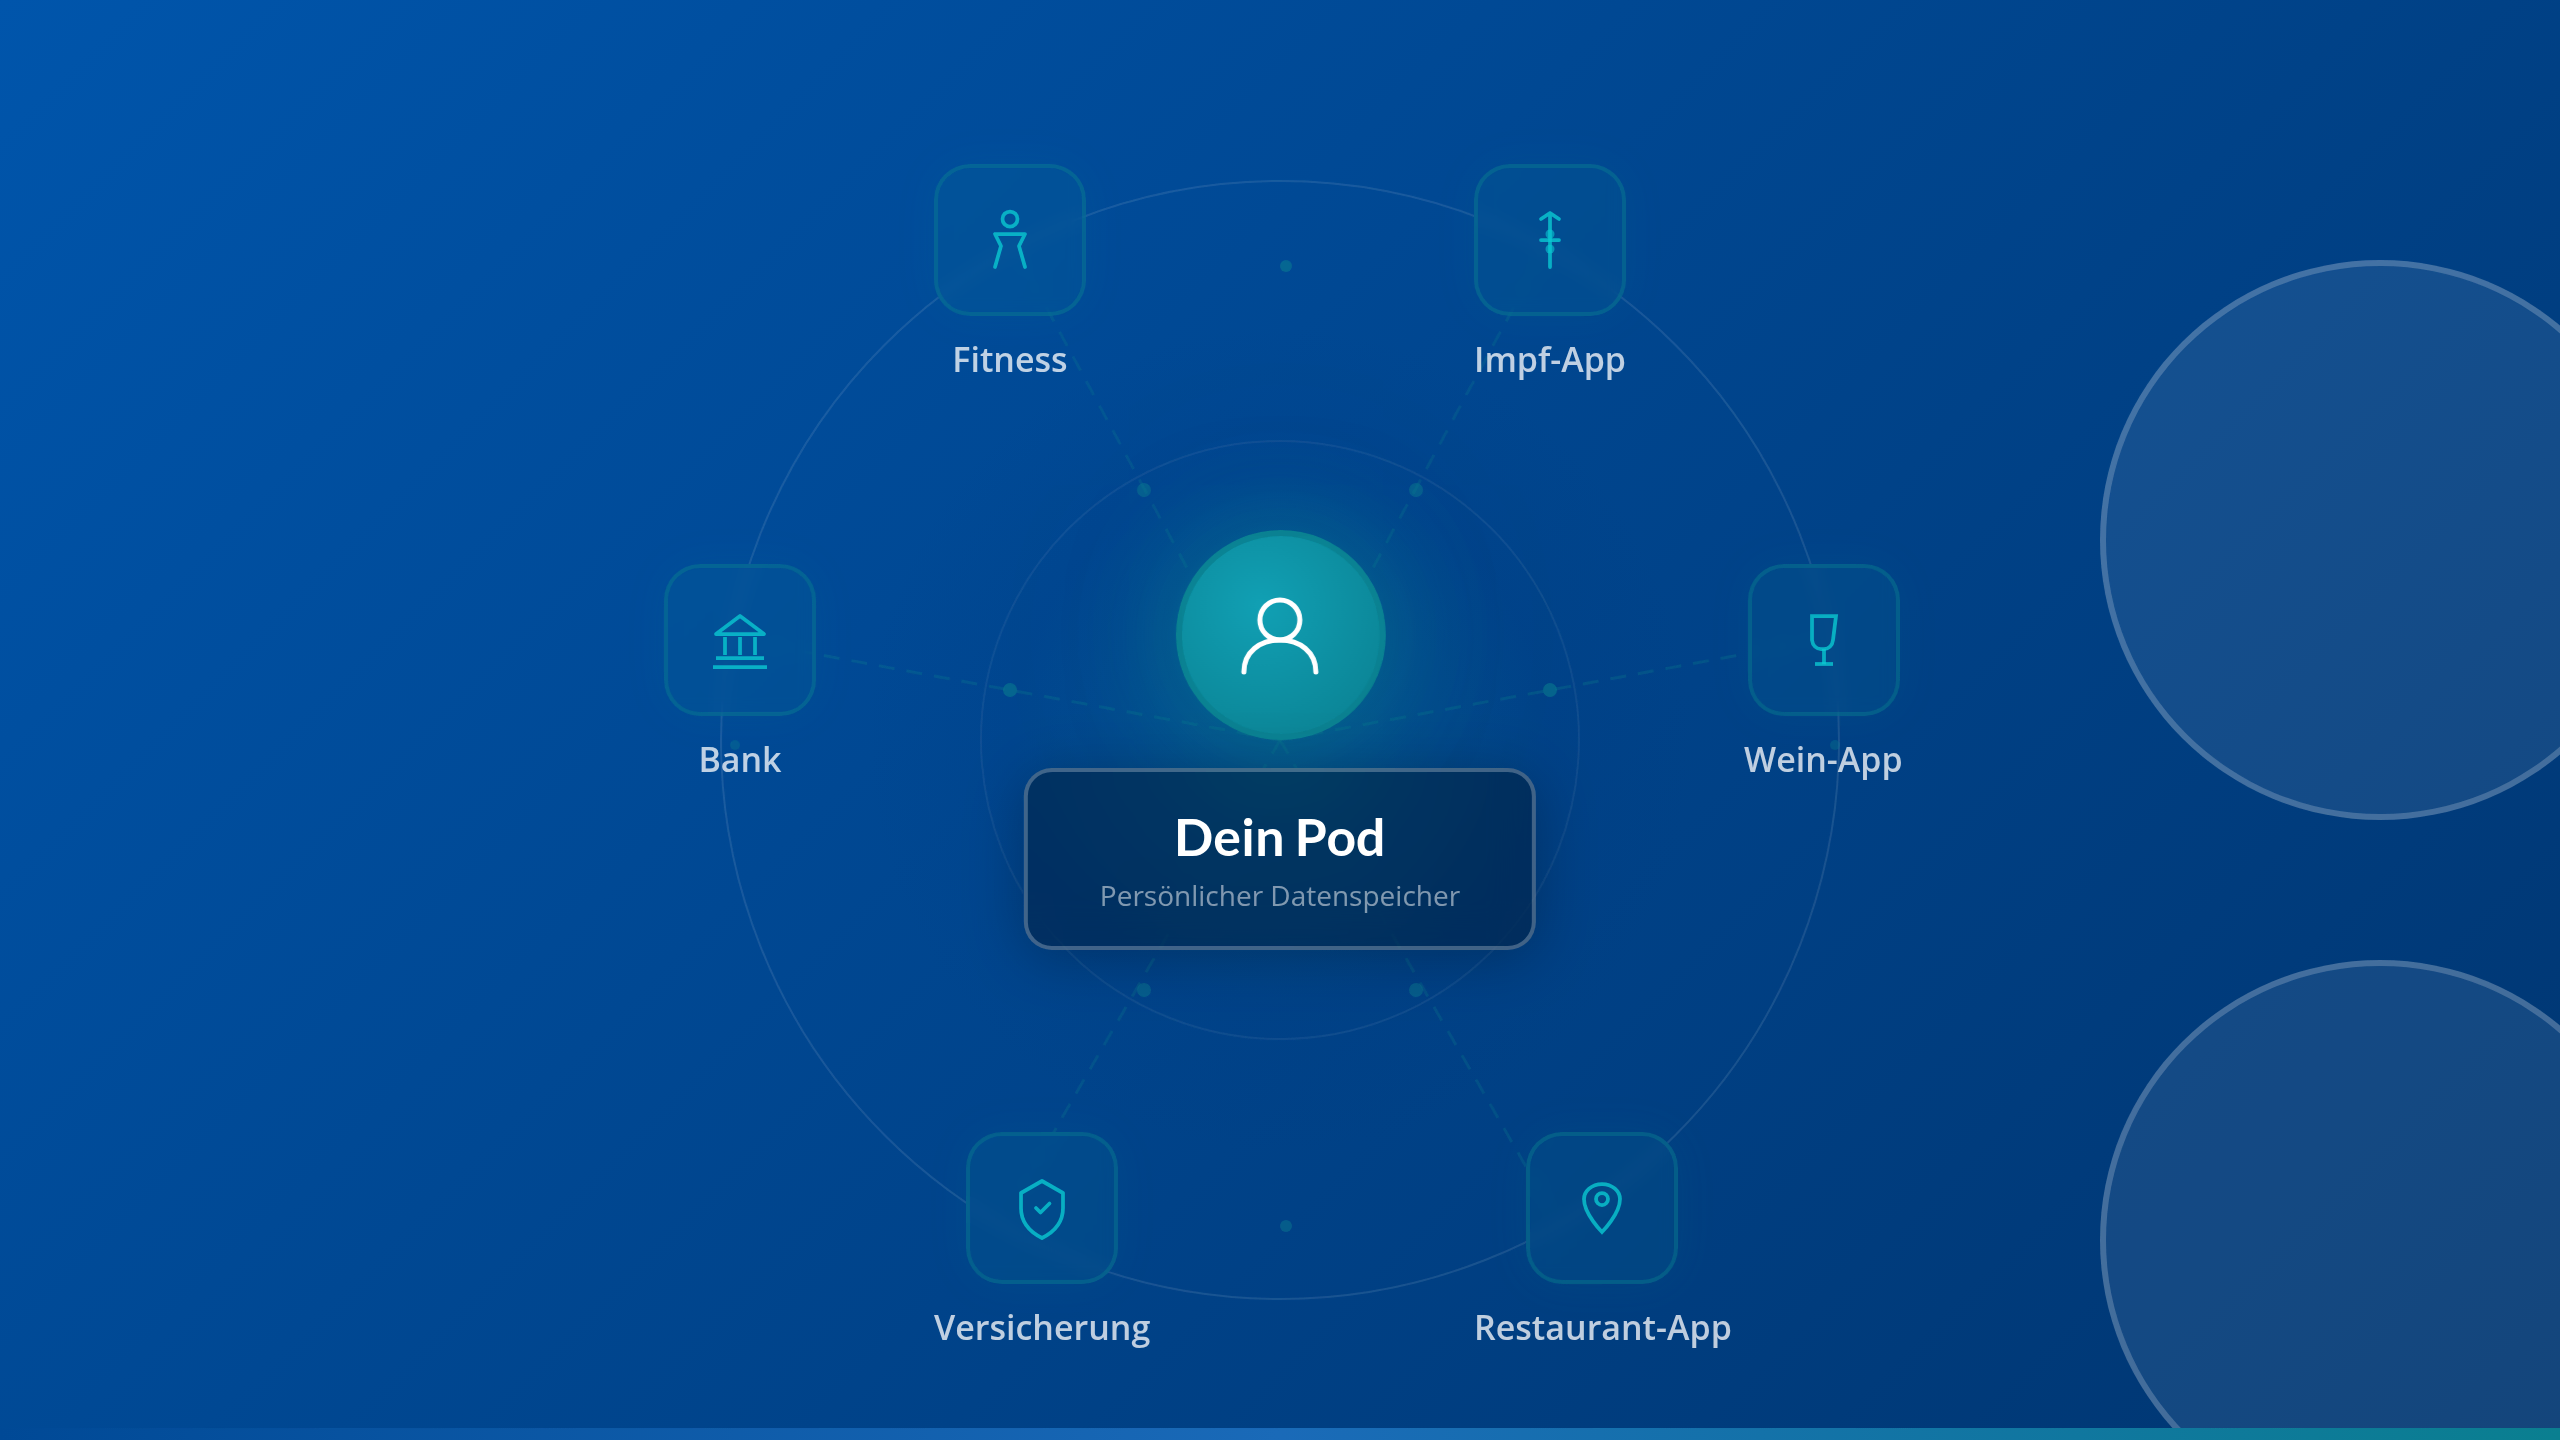Click the Impf-App text label

(1549, 360)
